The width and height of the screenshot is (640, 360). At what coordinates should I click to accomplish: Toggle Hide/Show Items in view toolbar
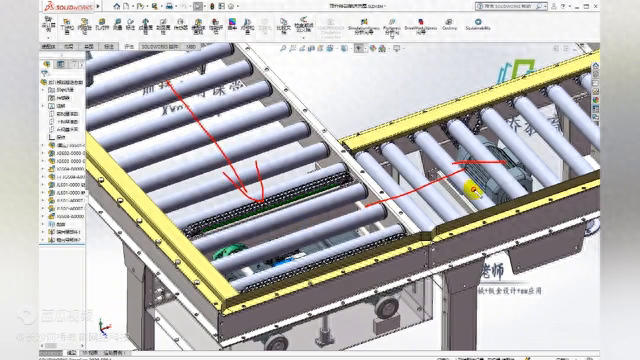[x=358, y=49]
